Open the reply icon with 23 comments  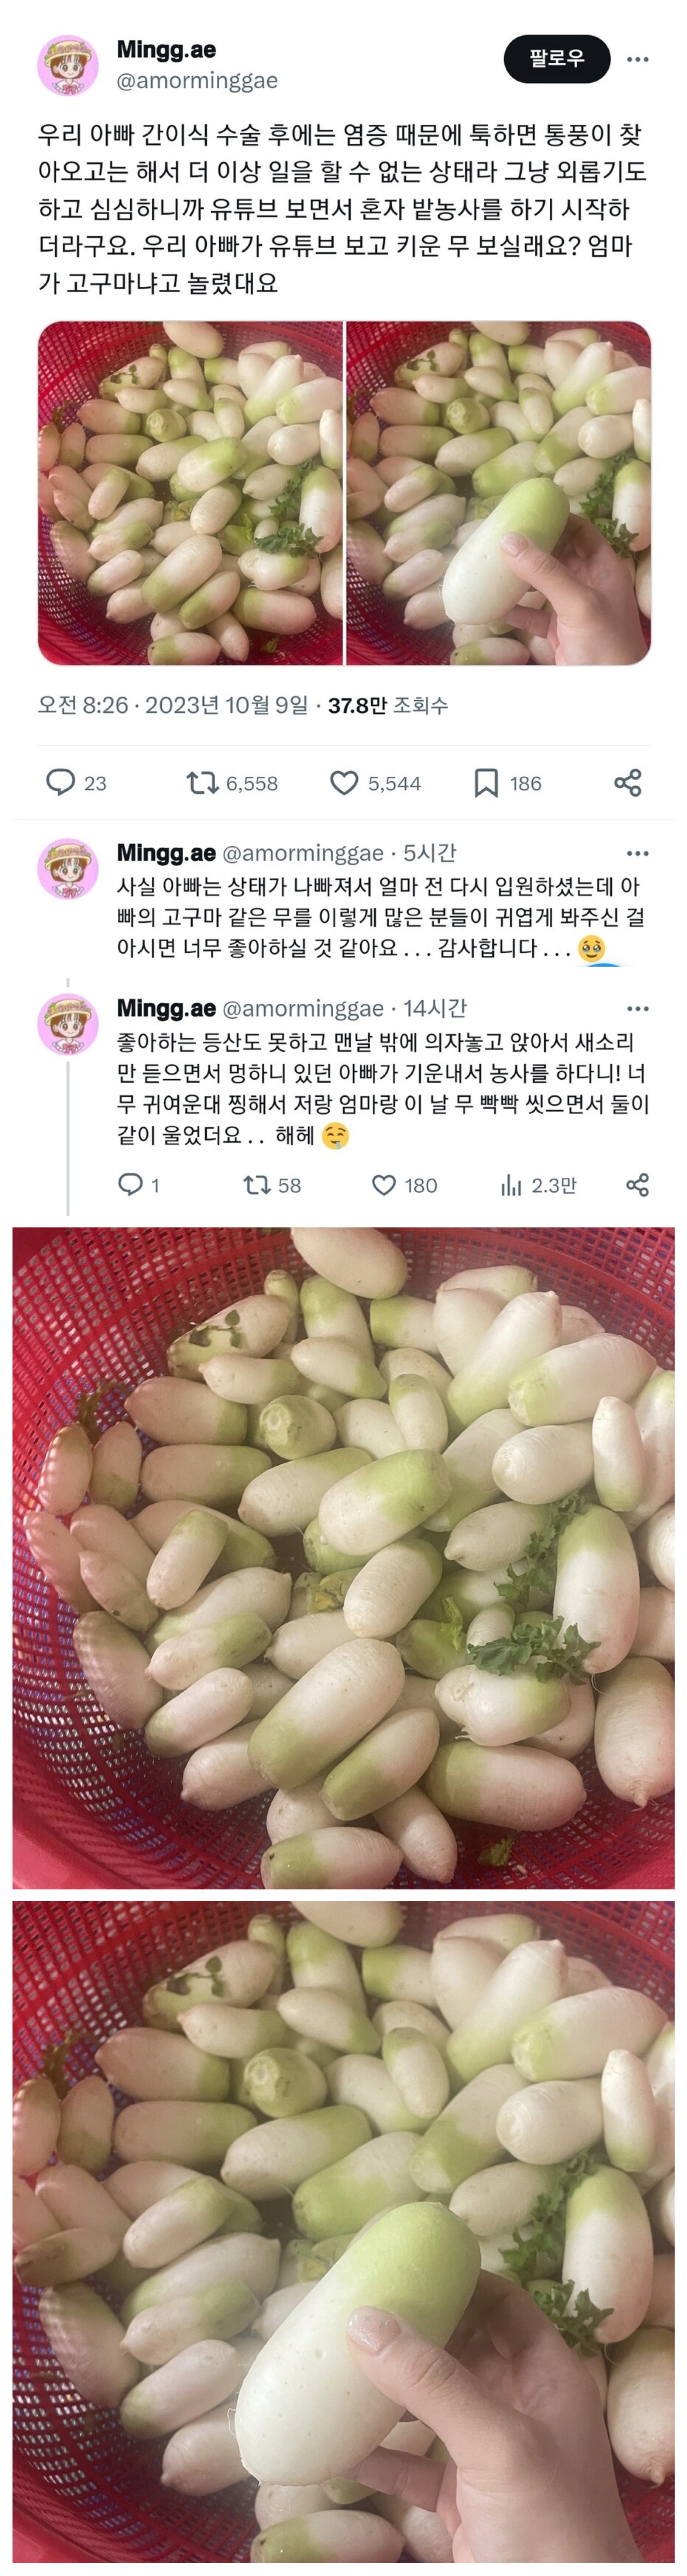(x=61, y=782)
